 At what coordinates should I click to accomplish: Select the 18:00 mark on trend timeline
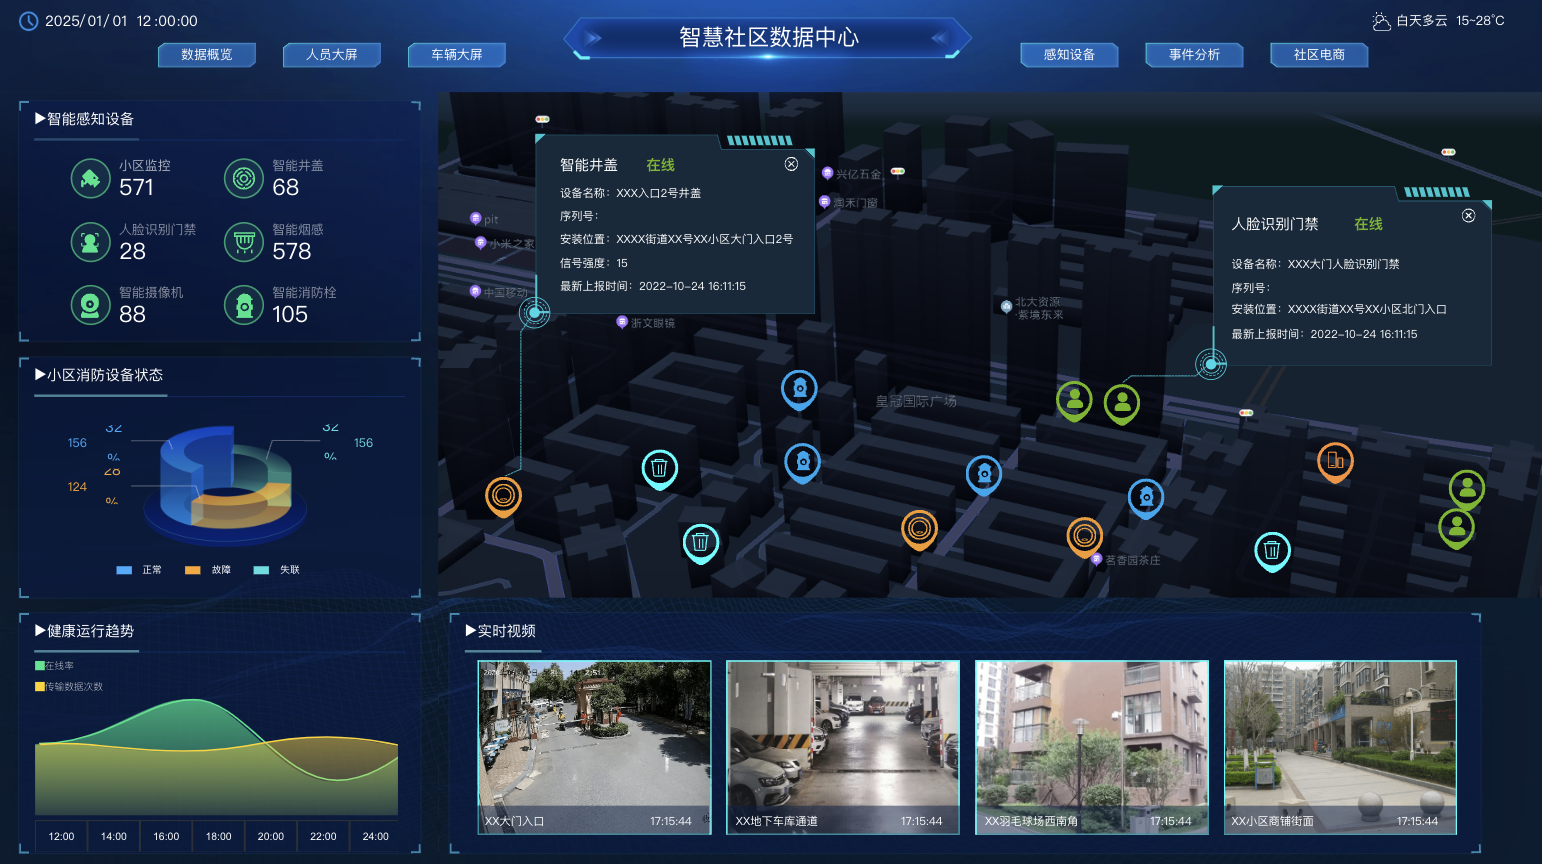pyautogui.click(x=218, y=836)
